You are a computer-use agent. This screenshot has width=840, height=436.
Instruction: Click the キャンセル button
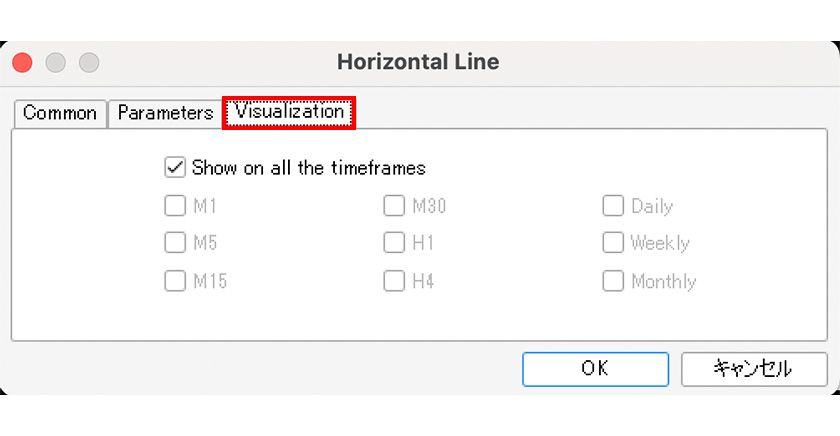coord(754,369)
